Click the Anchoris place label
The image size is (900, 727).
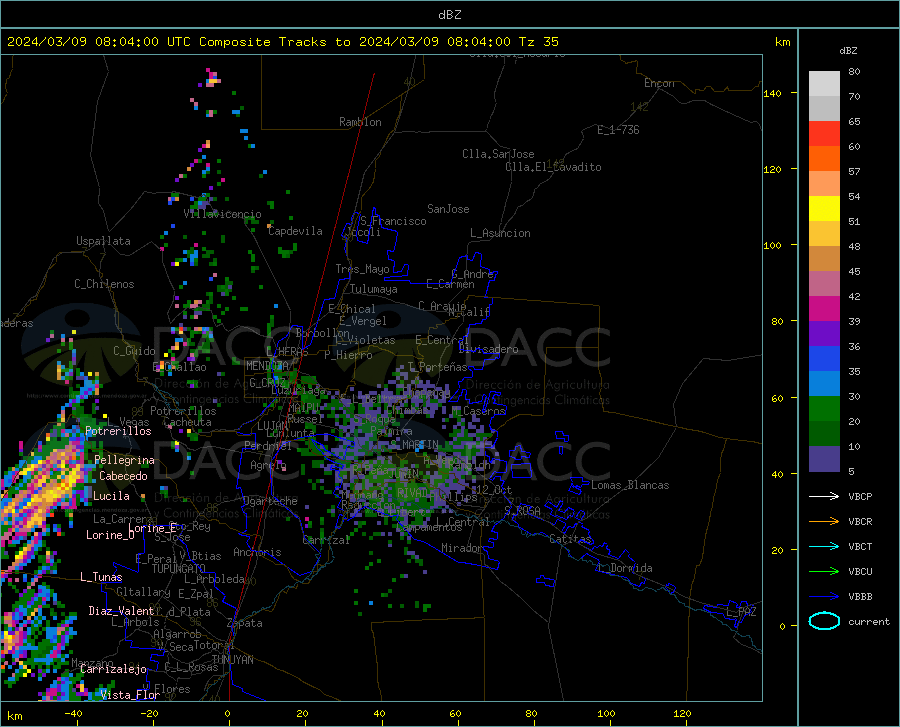[x=257, y=552]
